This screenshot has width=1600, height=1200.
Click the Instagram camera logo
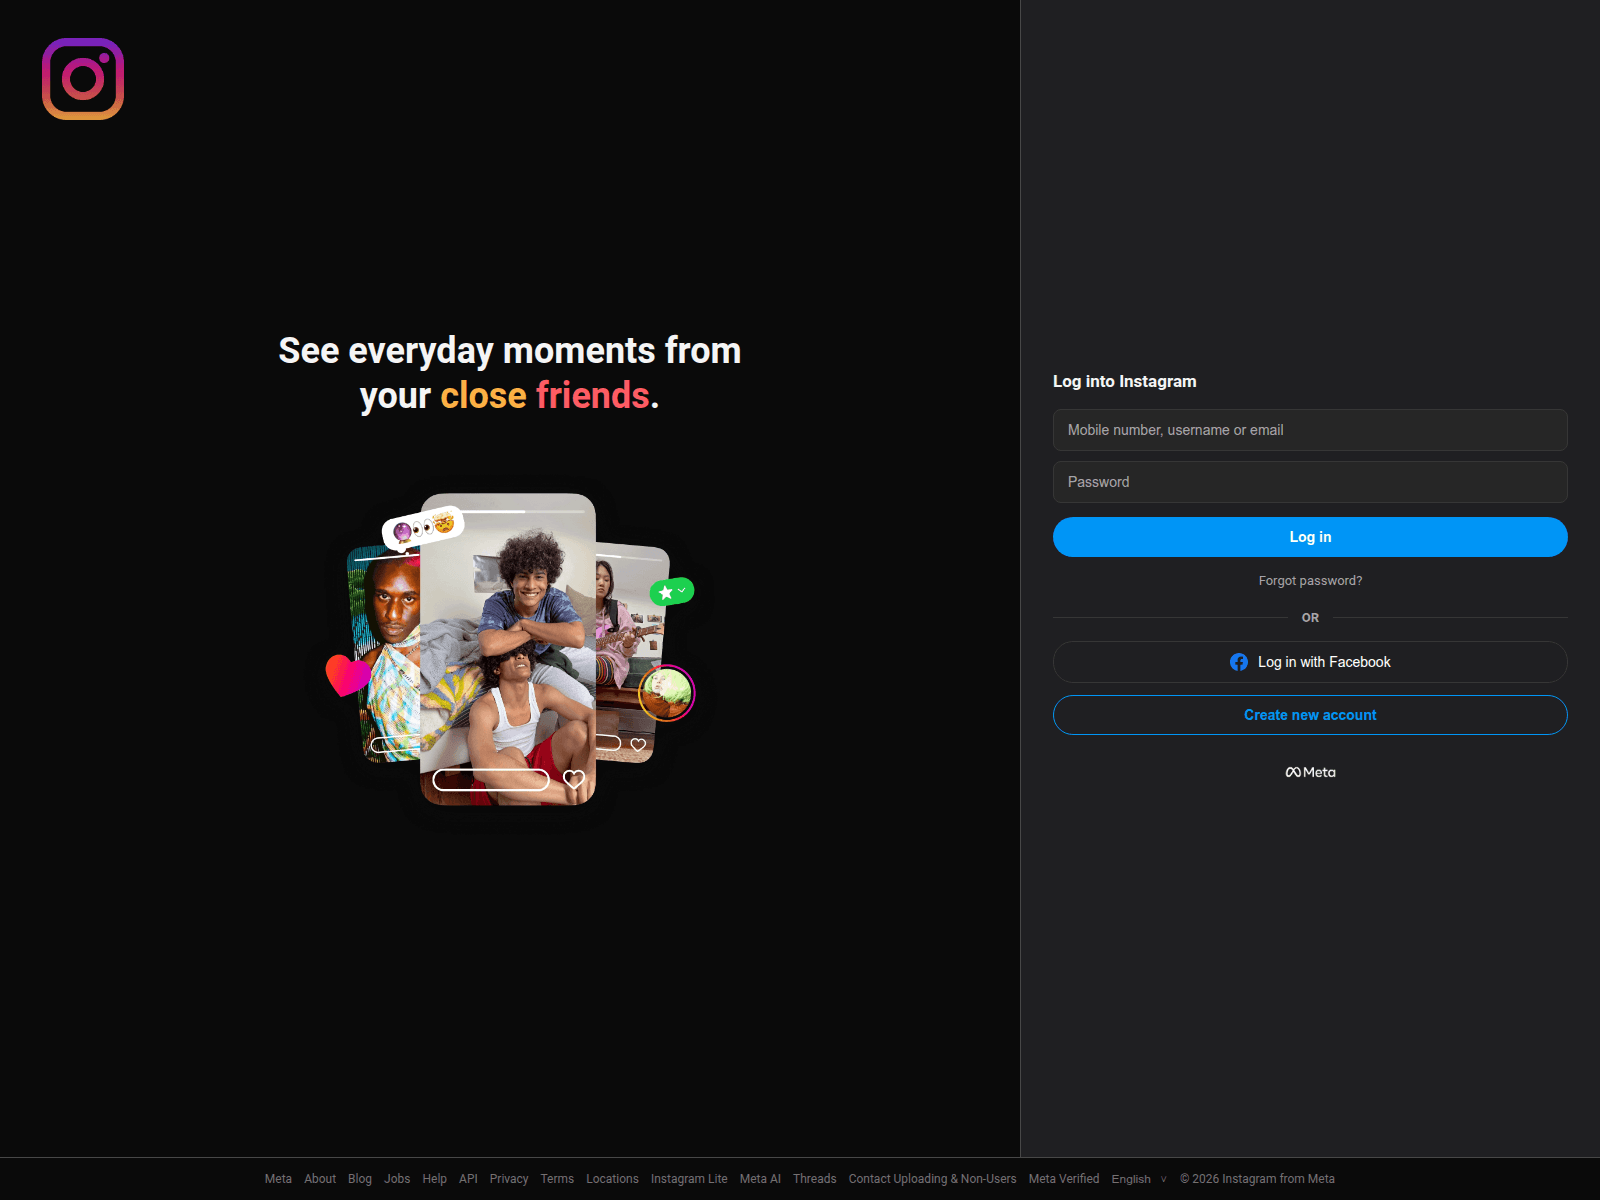(82, 78)
